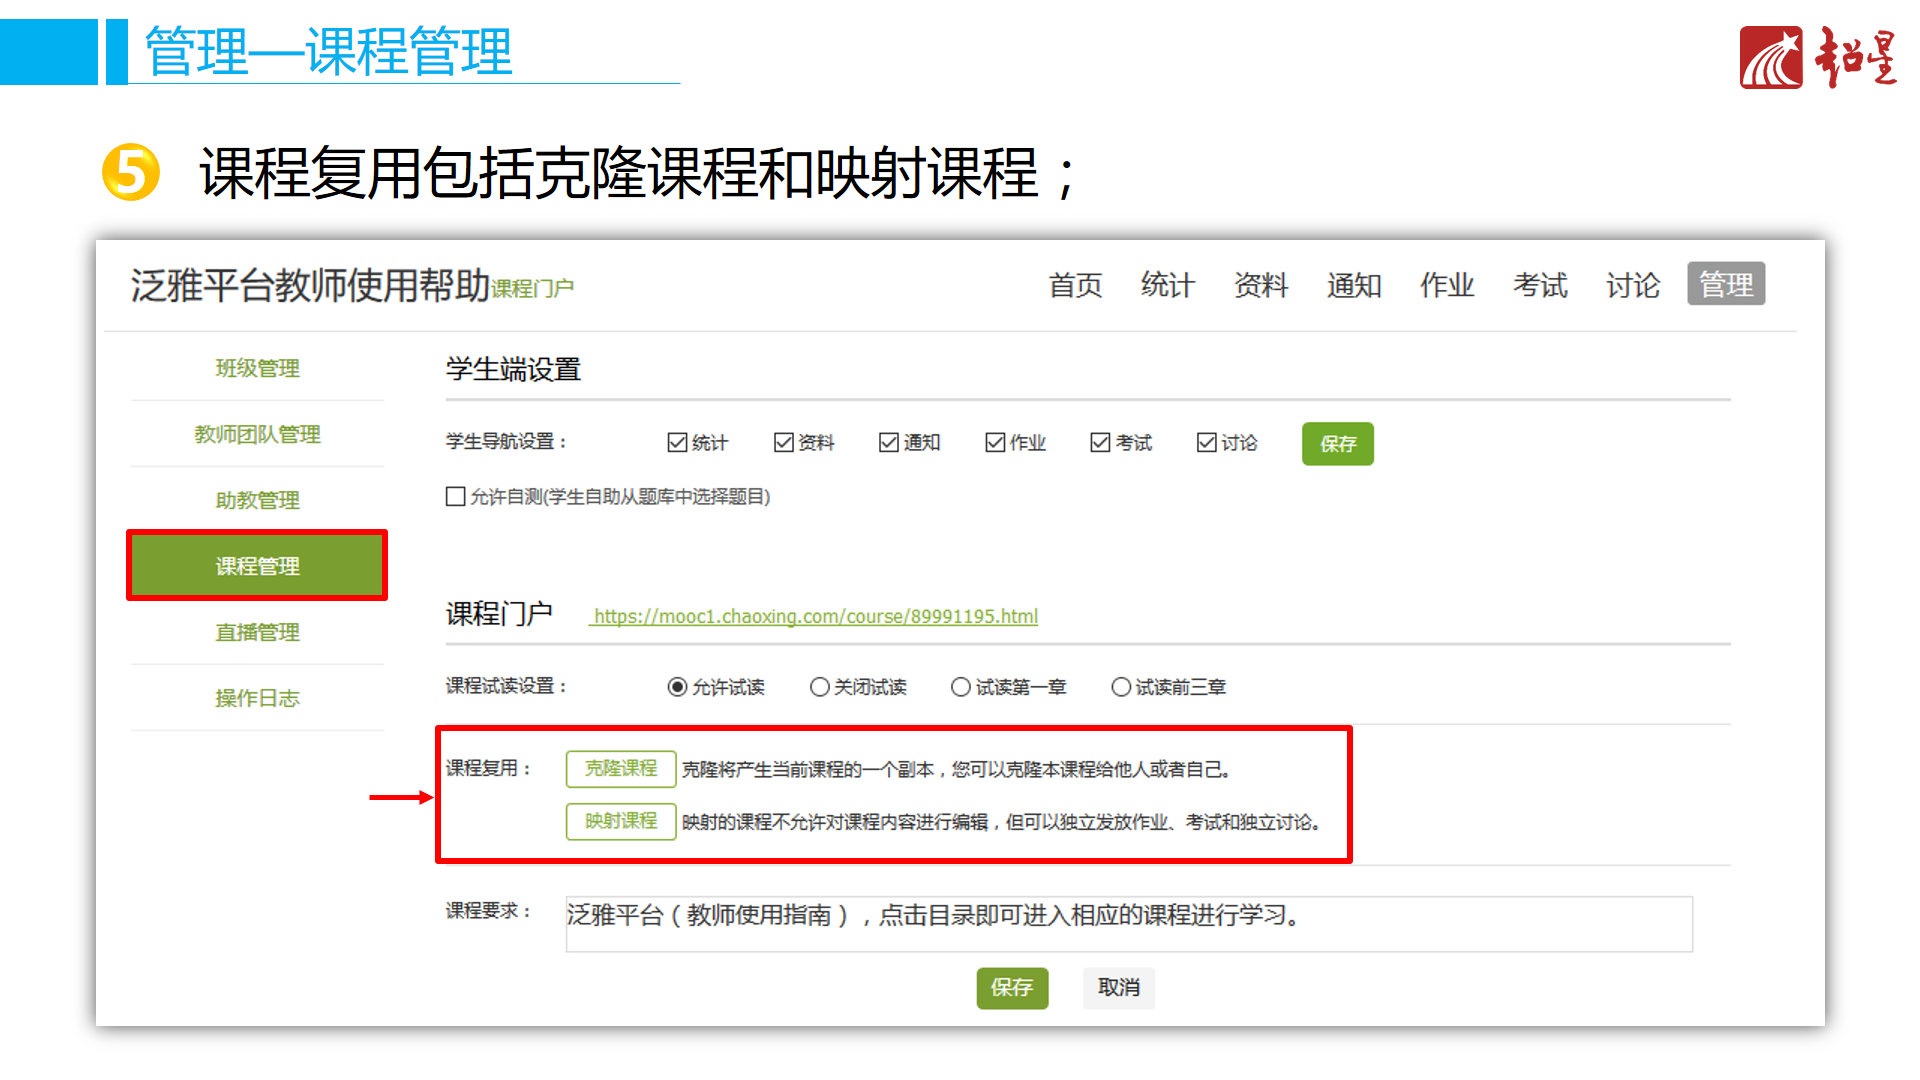Go to 首页 in top navigation
Image resolution: width=1920 pixels, height=1080 pixels.
click(1075, 285)
